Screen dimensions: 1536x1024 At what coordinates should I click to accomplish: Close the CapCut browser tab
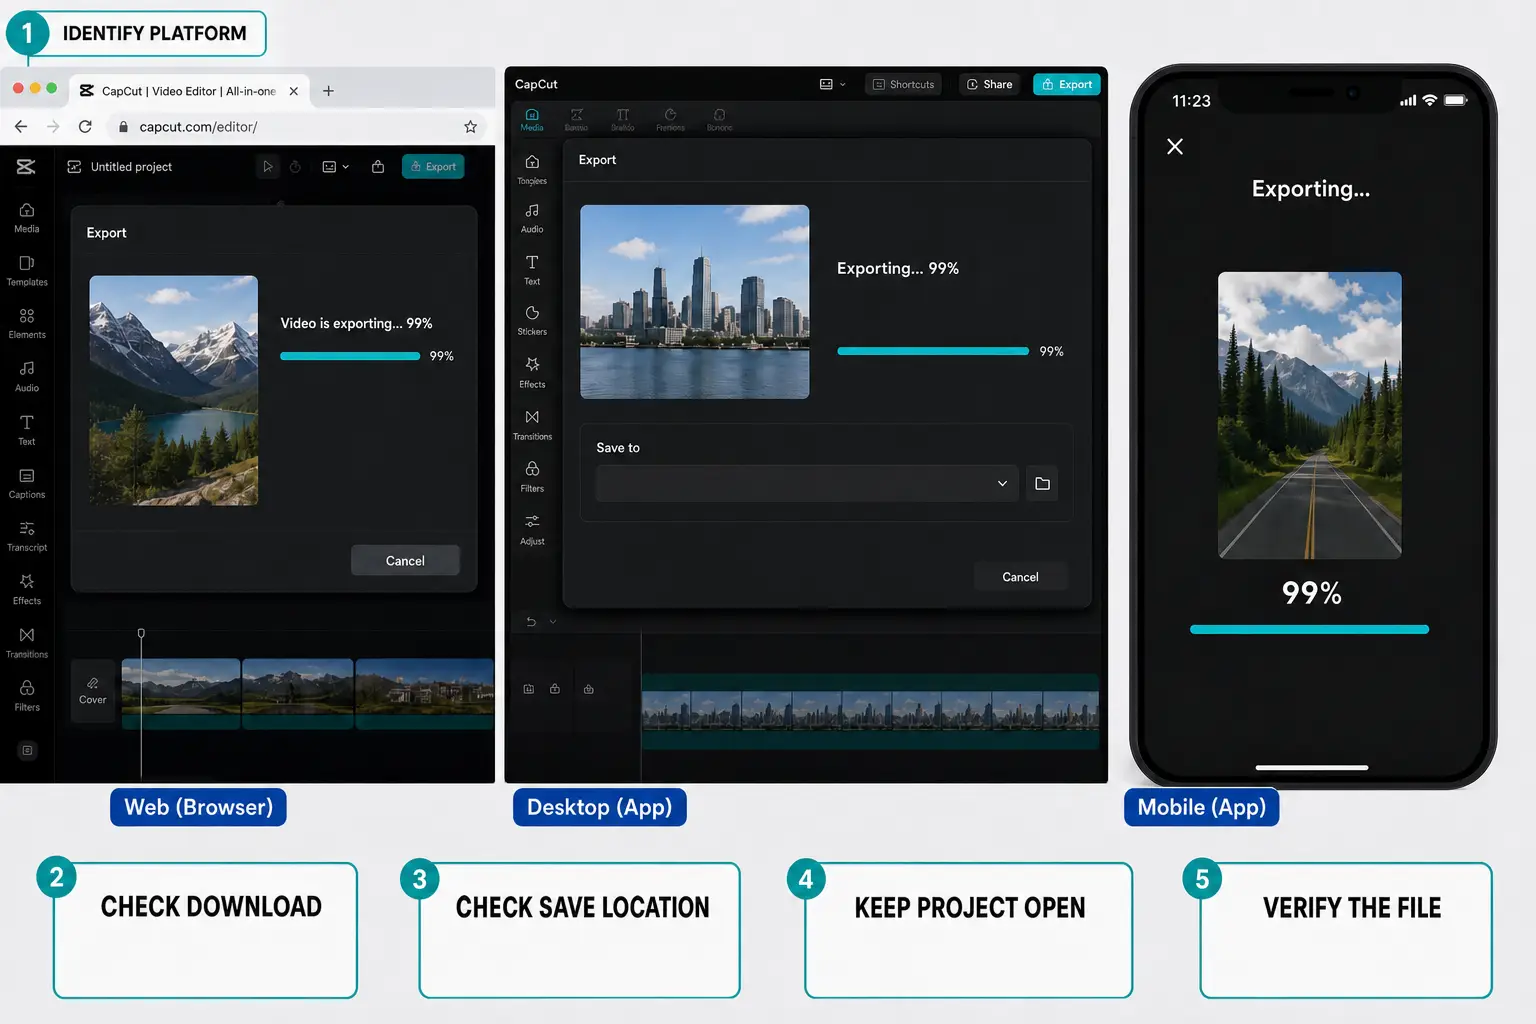293,91
